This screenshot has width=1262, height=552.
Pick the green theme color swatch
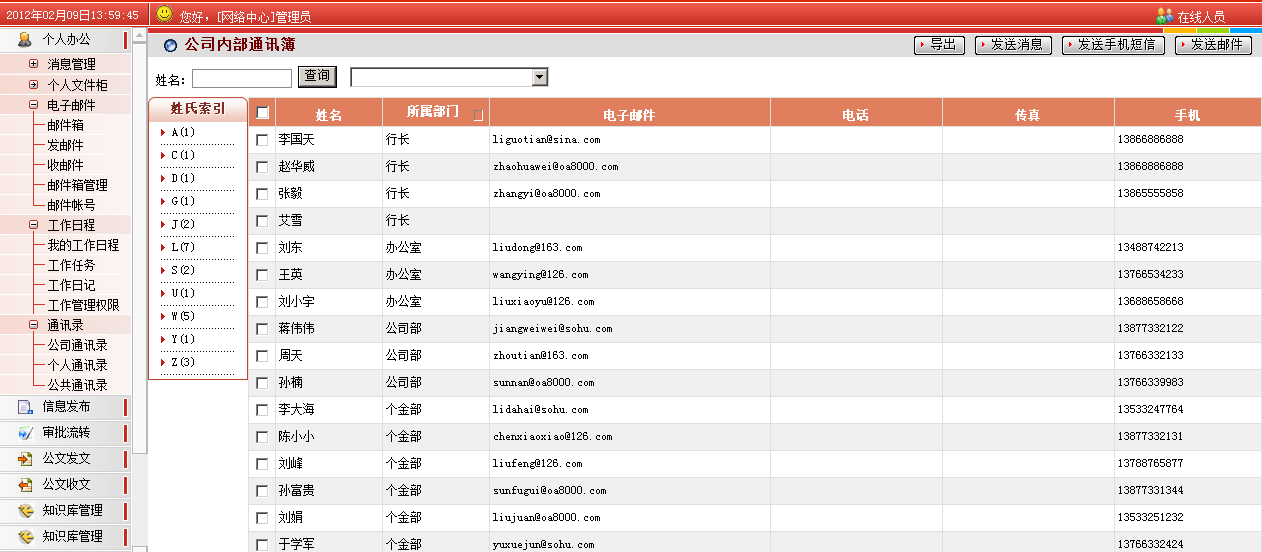1213,31
